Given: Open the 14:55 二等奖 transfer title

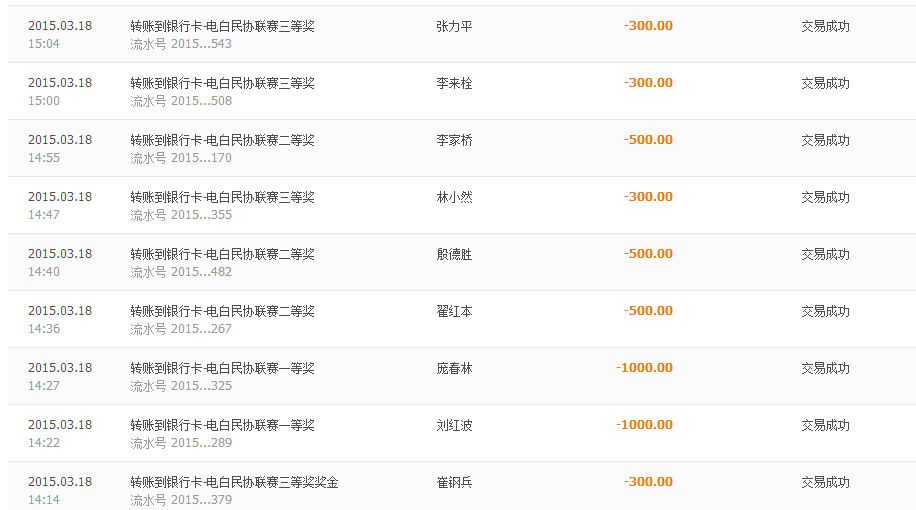Looking at the screenshot, I should (222, 140).
